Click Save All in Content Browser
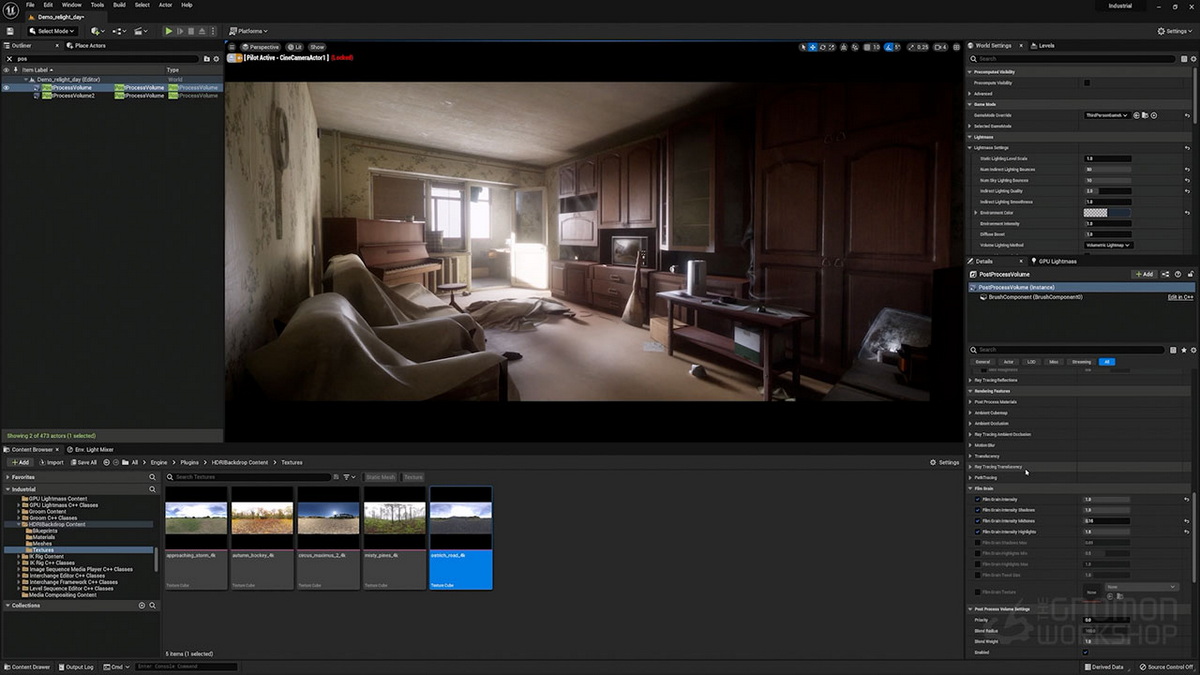 coord(84,462)
